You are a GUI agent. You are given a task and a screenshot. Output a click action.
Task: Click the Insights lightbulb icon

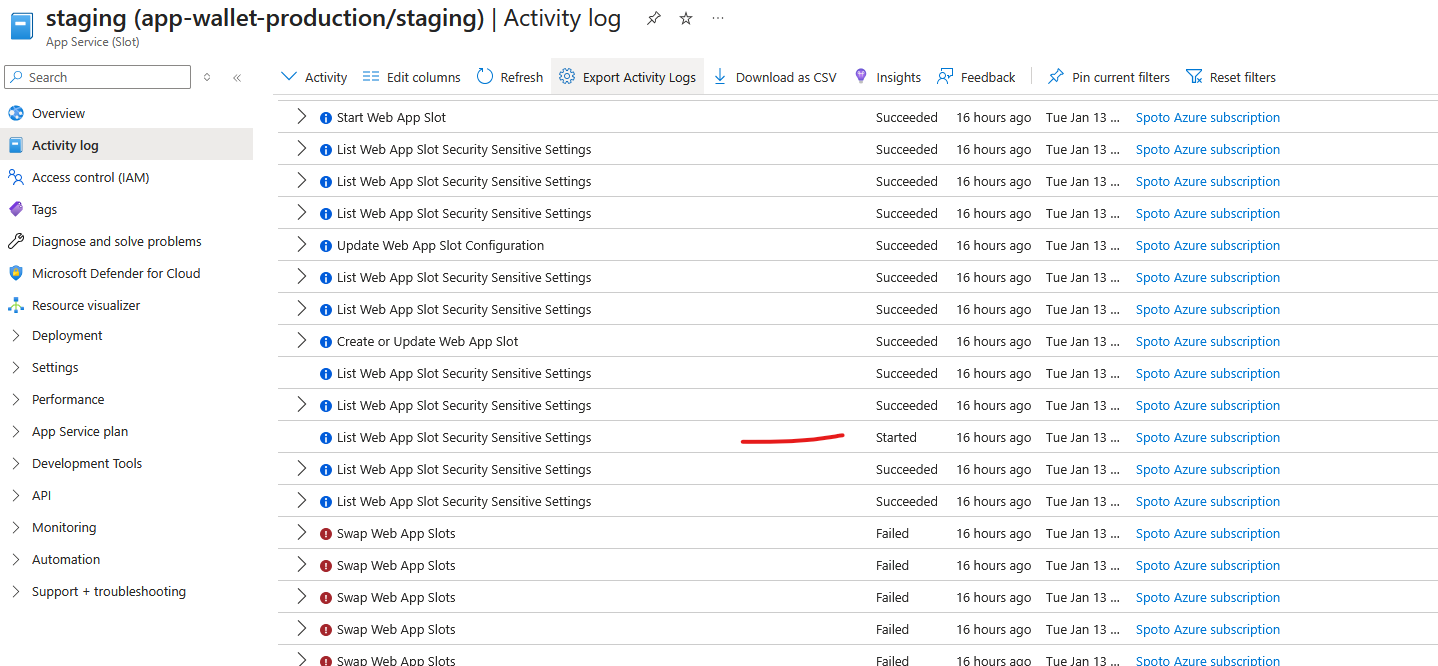click(x=861, y=76)
